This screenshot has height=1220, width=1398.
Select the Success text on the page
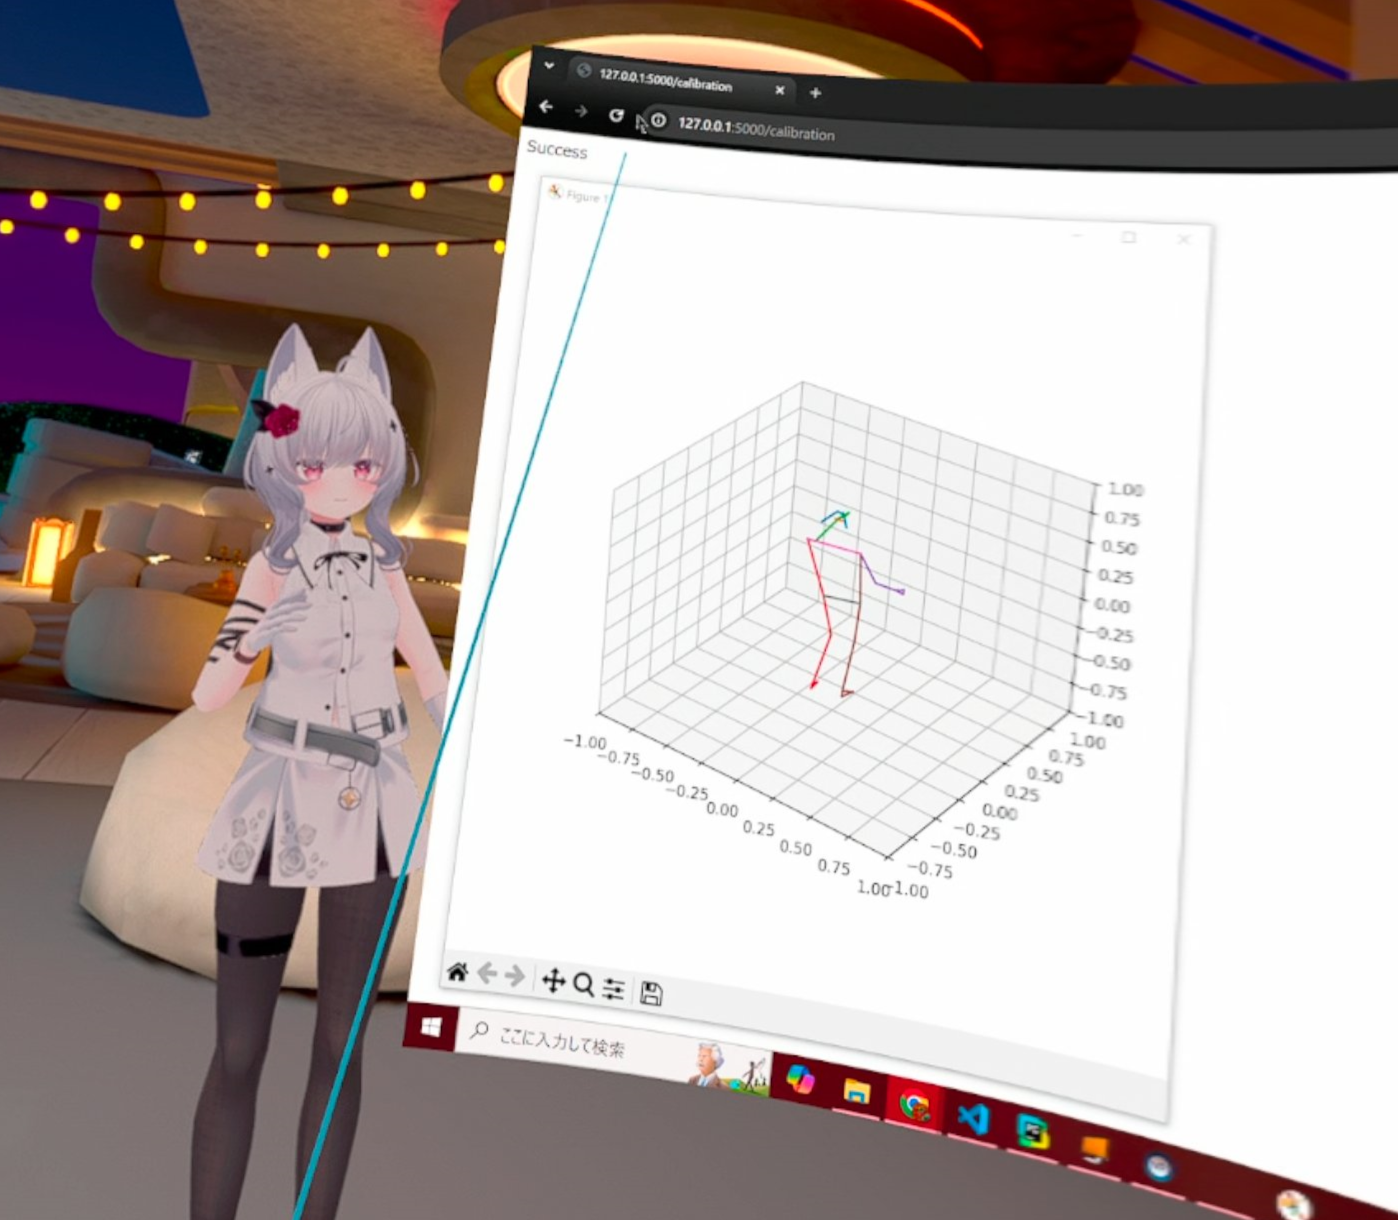point(556,151)
